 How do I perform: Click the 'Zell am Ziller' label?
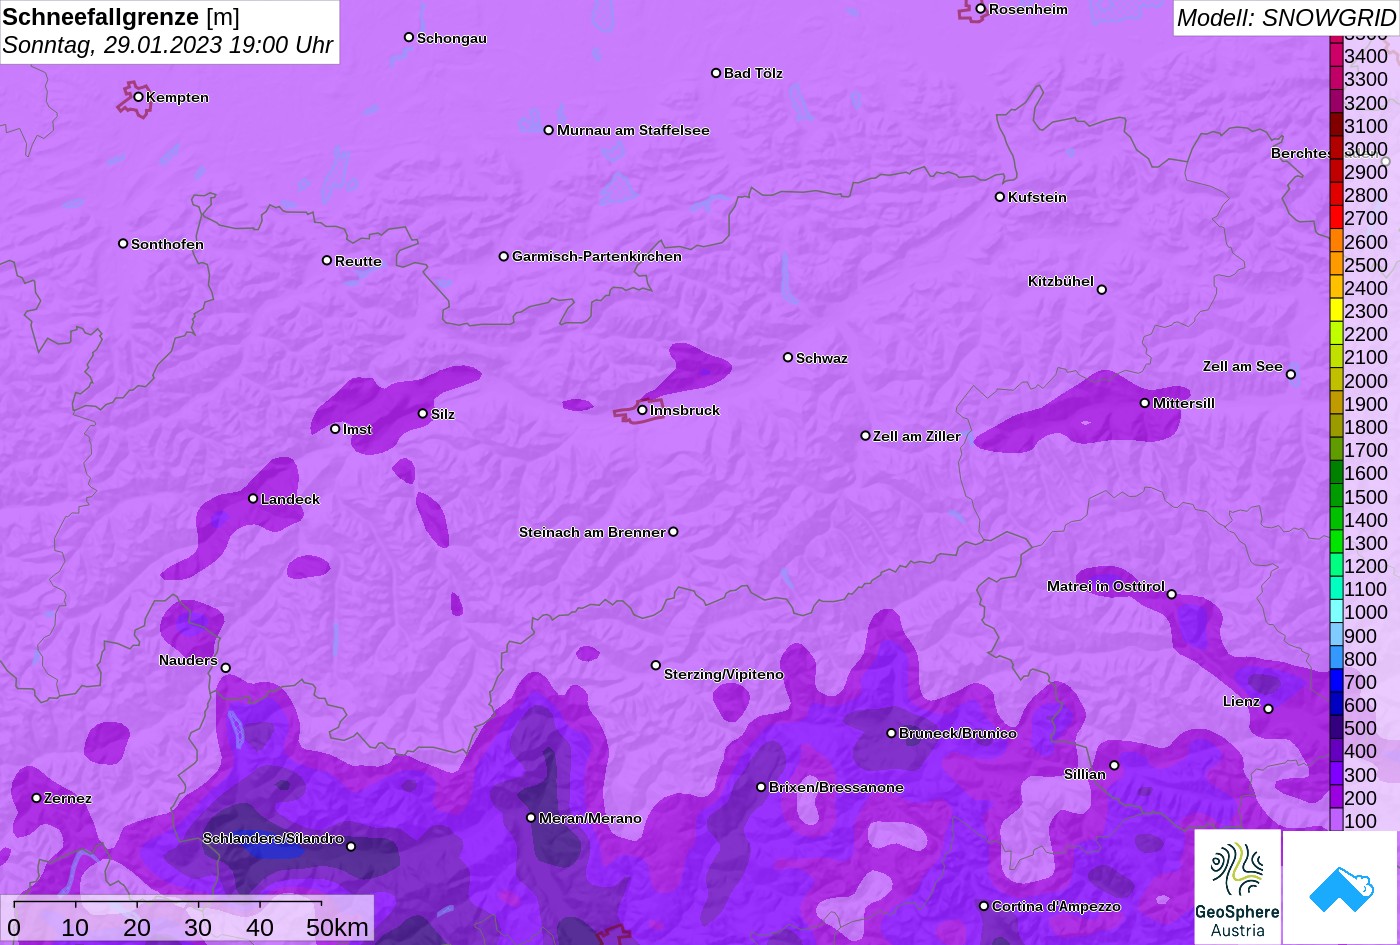coord(917,436)
